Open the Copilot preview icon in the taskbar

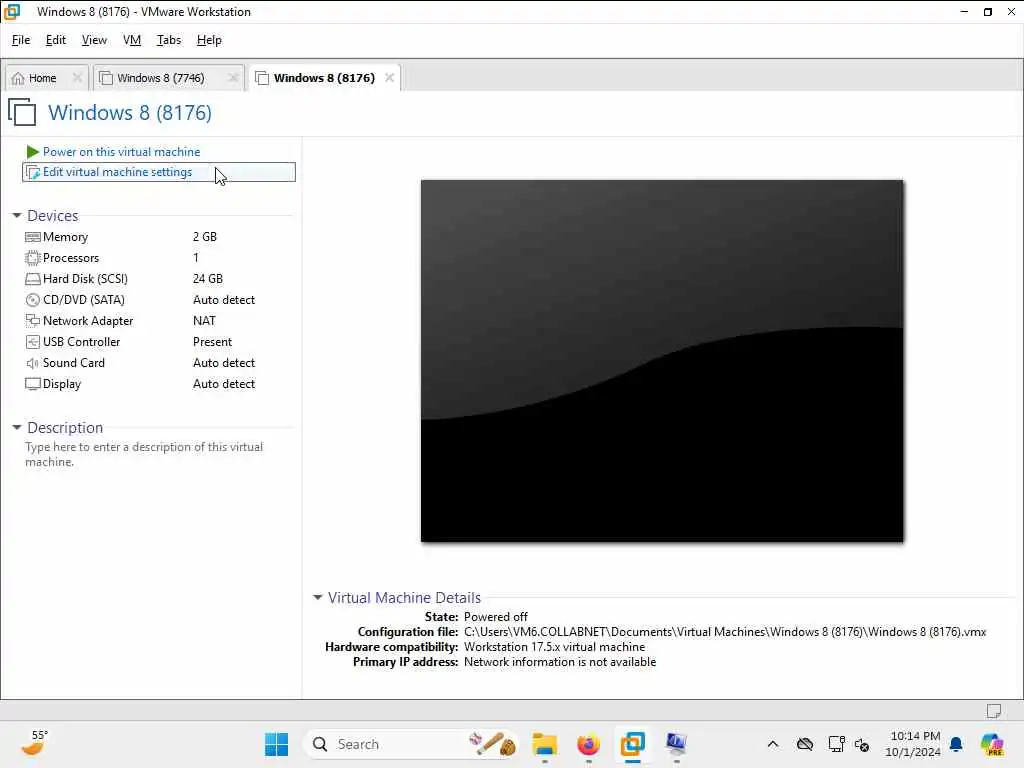[x=992, y=744]
